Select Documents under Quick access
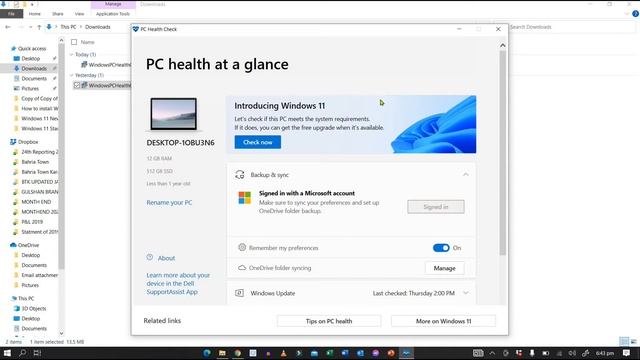Screen dimensions: 640x360 [34, 78]
